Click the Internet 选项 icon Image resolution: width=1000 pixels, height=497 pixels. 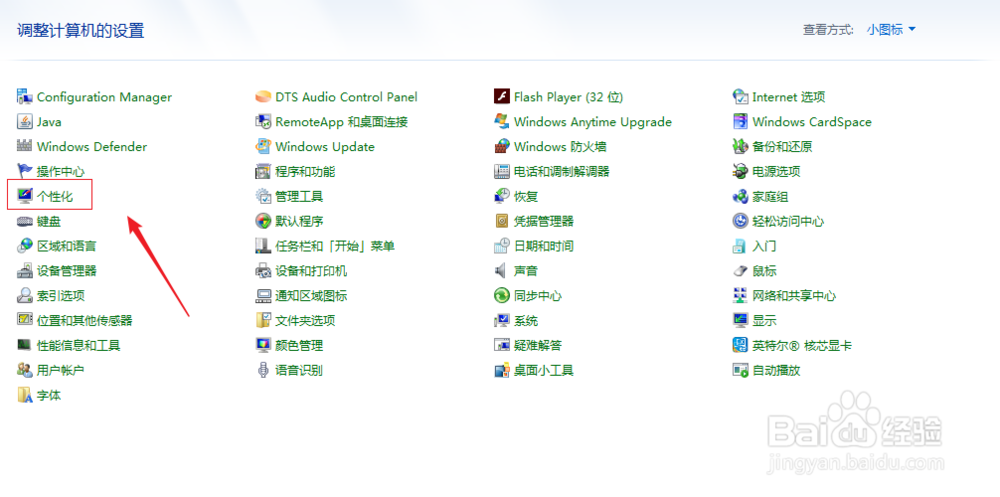[740, 97]
